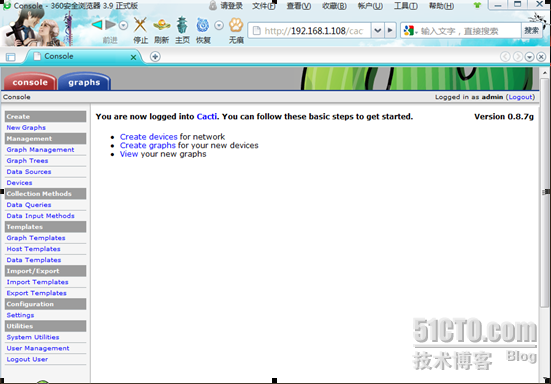Click the Restore closed pages icon
551x384 pixels.
tap(203, 25)
